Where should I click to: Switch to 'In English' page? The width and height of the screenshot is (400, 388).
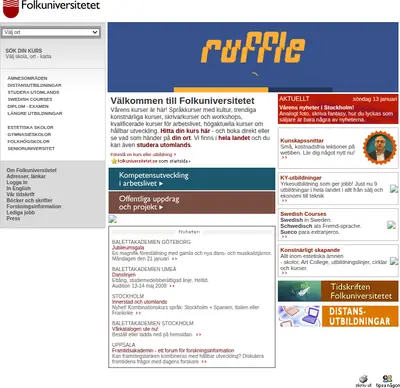click(x=18, y=188)
